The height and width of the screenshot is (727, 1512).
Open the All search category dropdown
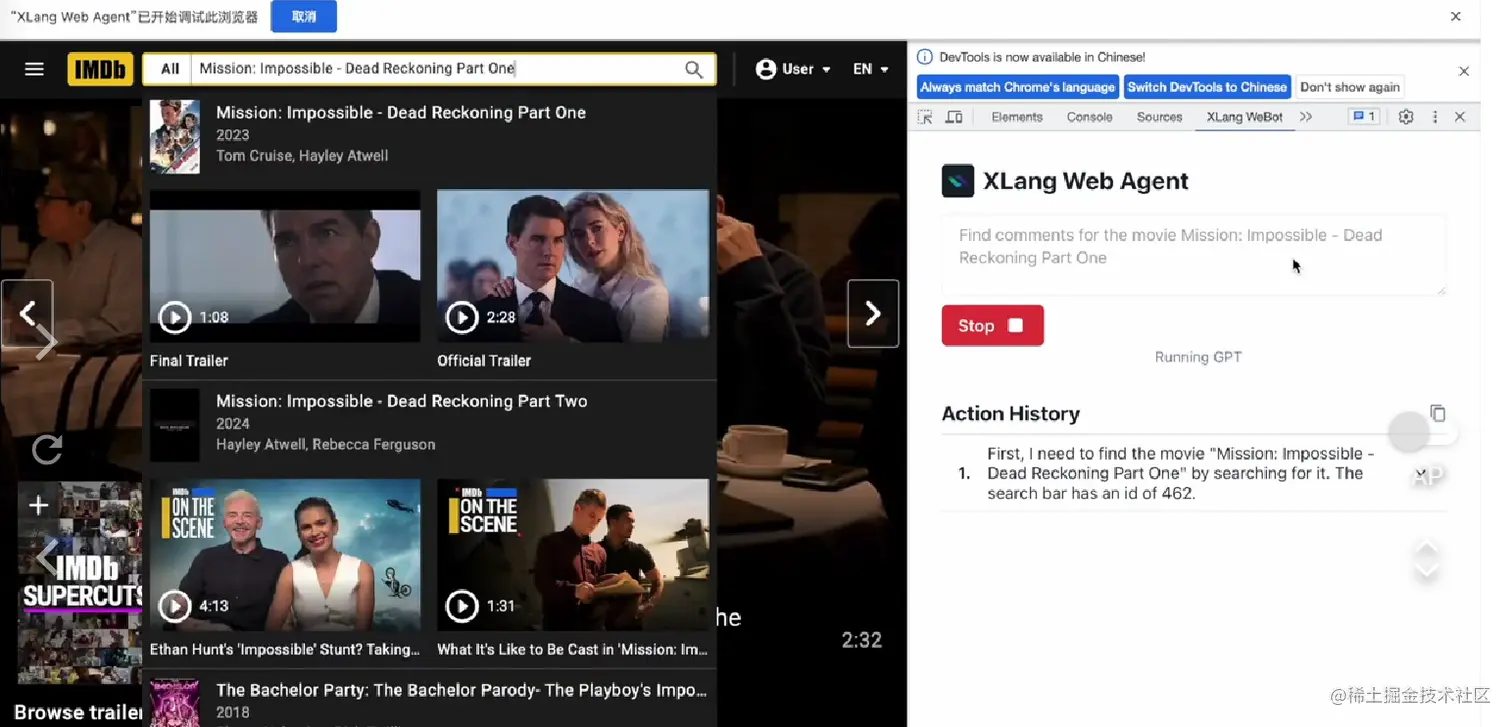click(170, 69)
